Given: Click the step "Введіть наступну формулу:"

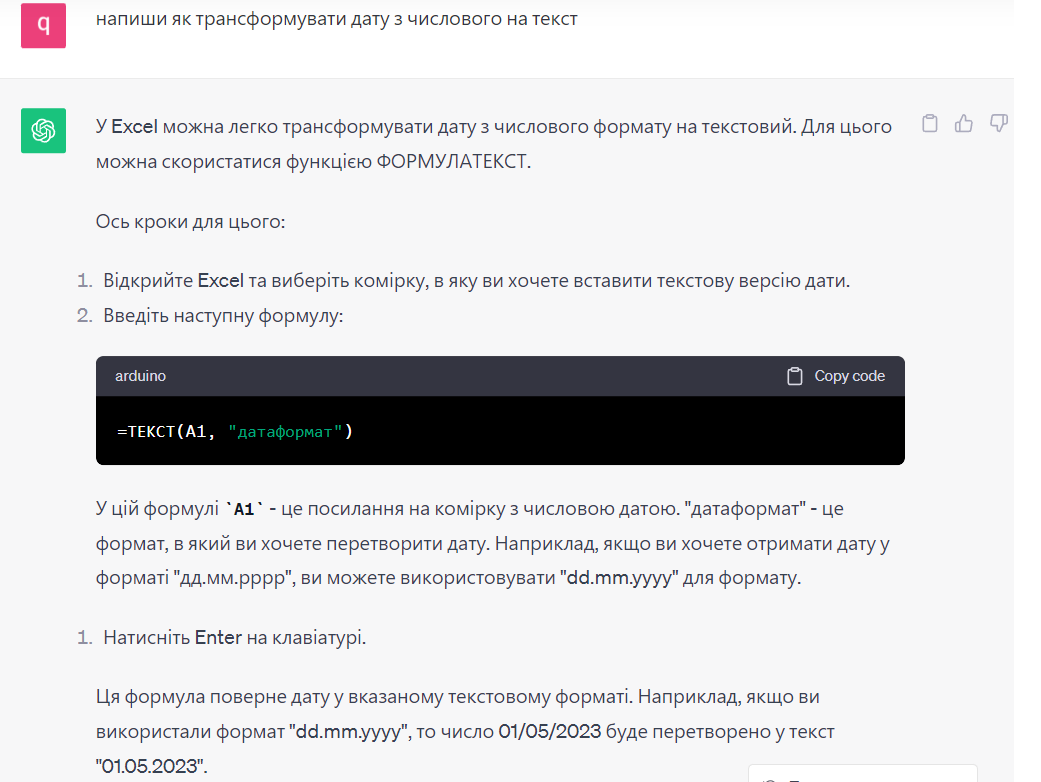Looking at the screenshot, I should click(223, 316).
